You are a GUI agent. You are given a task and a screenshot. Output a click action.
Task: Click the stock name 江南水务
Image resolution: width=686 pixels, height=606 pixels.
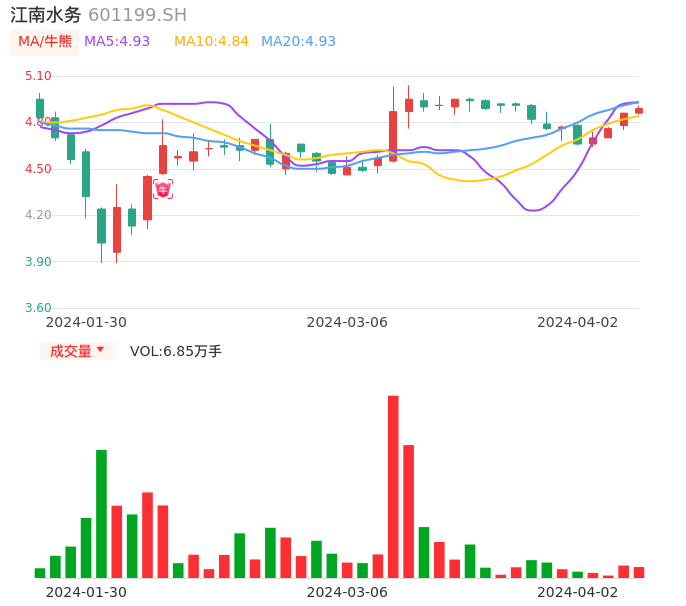click(46, 15)
